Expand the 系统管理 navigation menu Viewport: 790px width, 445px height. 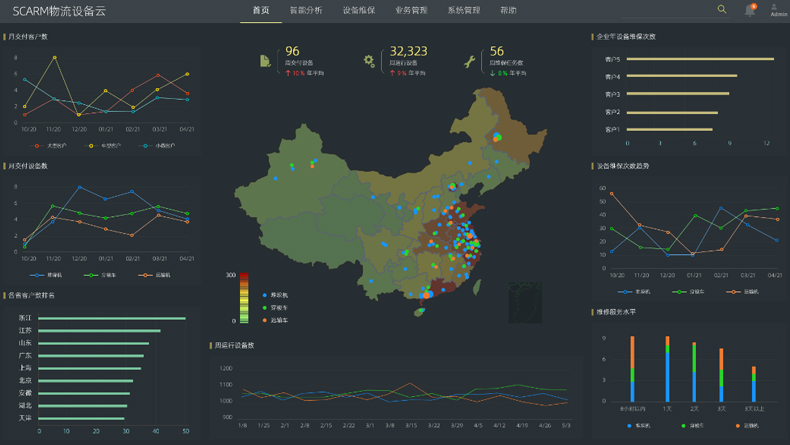tap(463, 10)
